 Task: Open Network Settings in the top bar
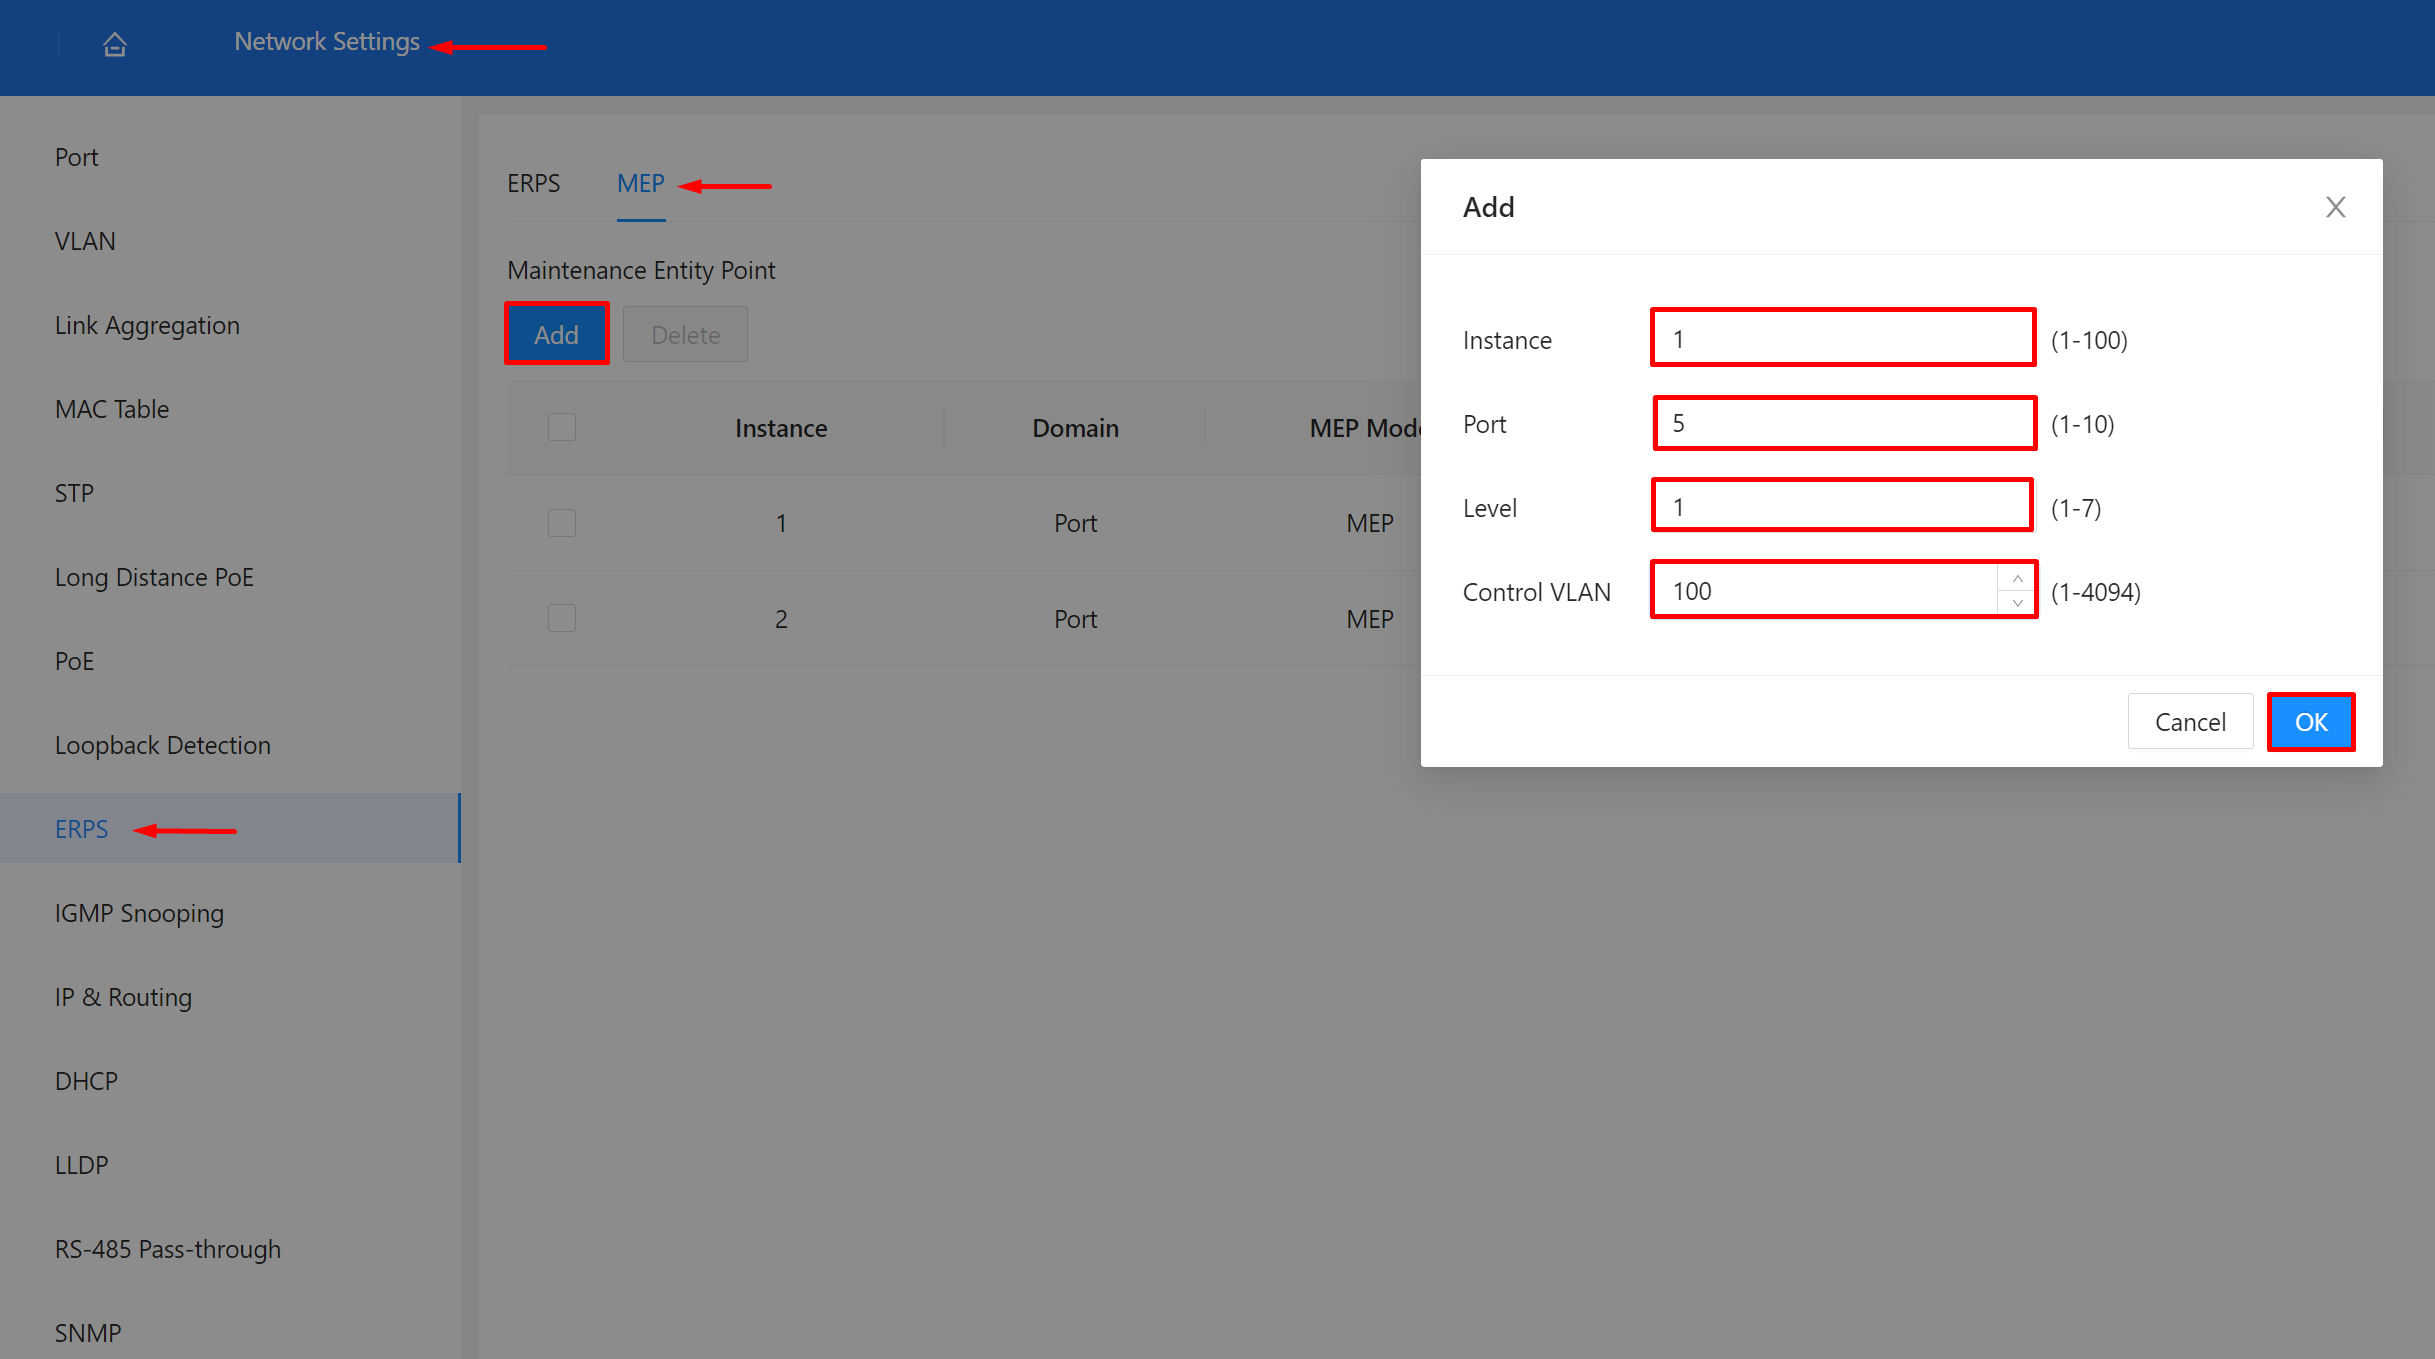click(x=327, y=41)
